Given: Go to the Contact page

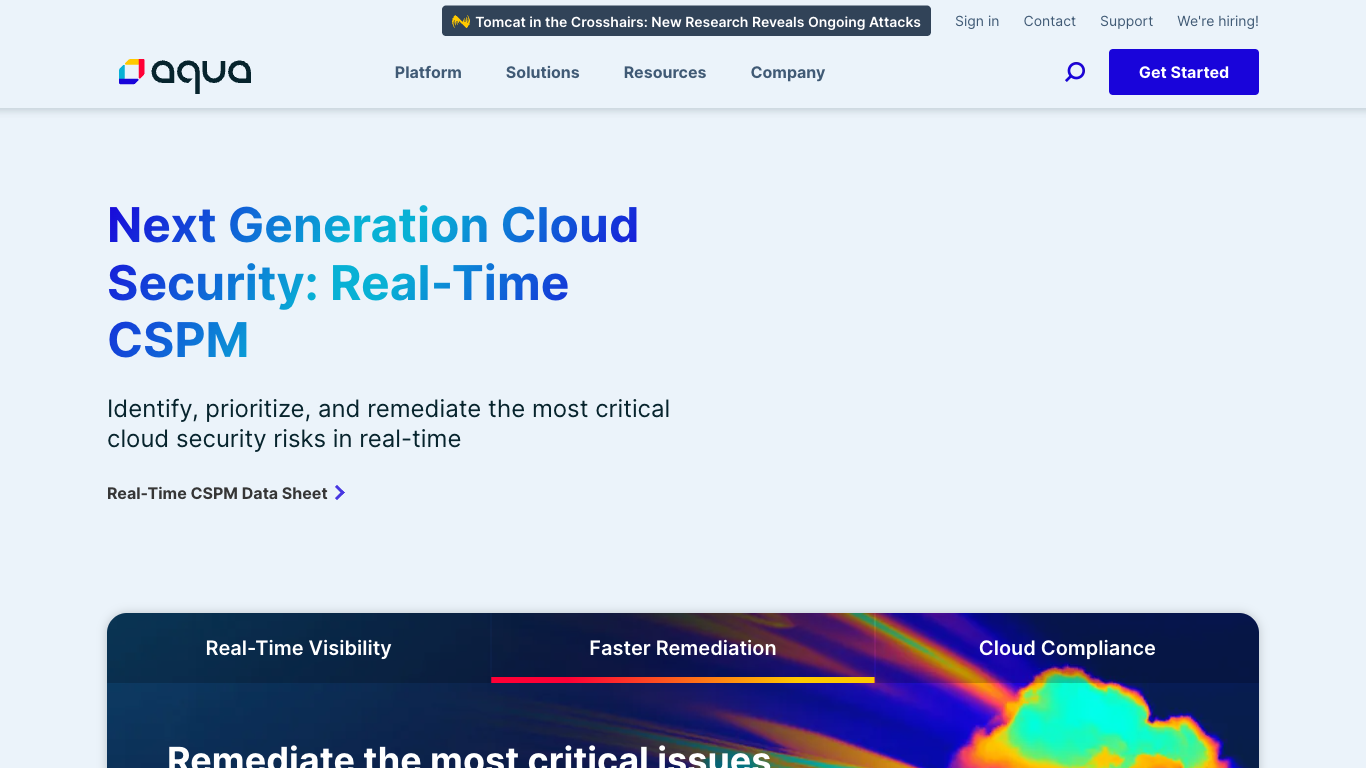Looking at the screenshot, I should coord(1049,21).
